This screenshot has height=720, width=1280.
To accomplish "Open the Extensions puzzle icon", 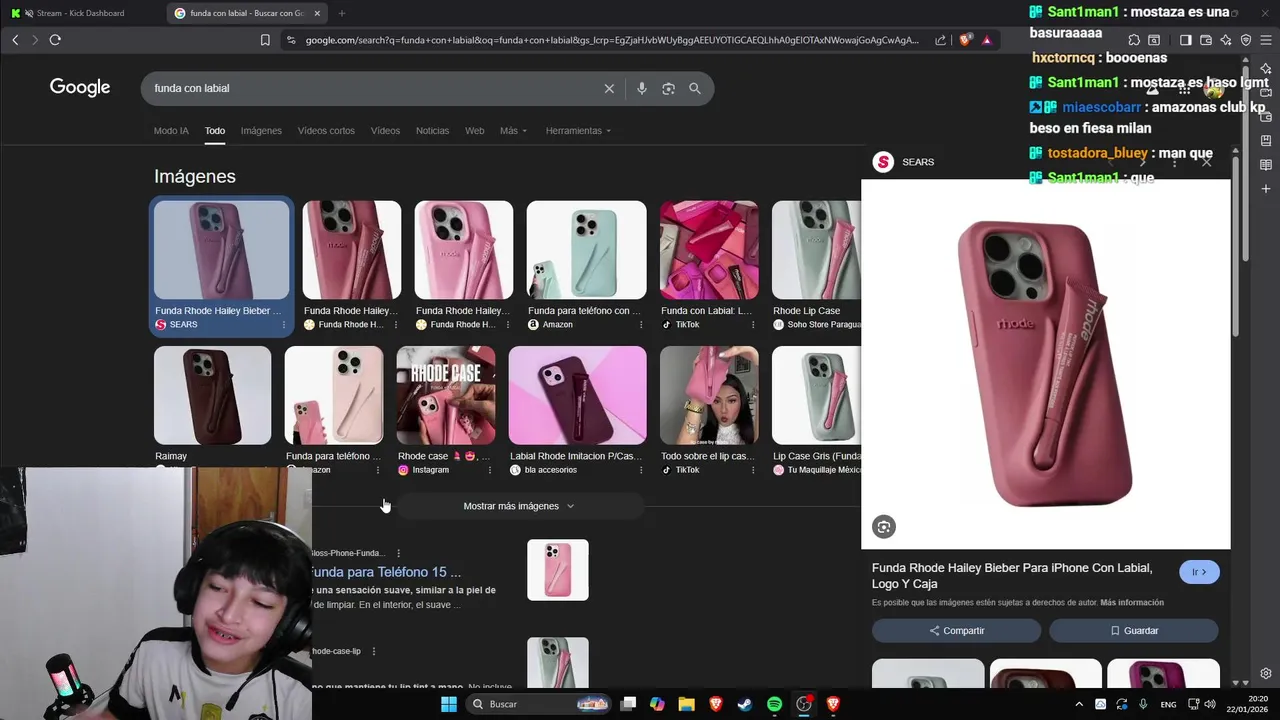I will (x=1134, y=40).
